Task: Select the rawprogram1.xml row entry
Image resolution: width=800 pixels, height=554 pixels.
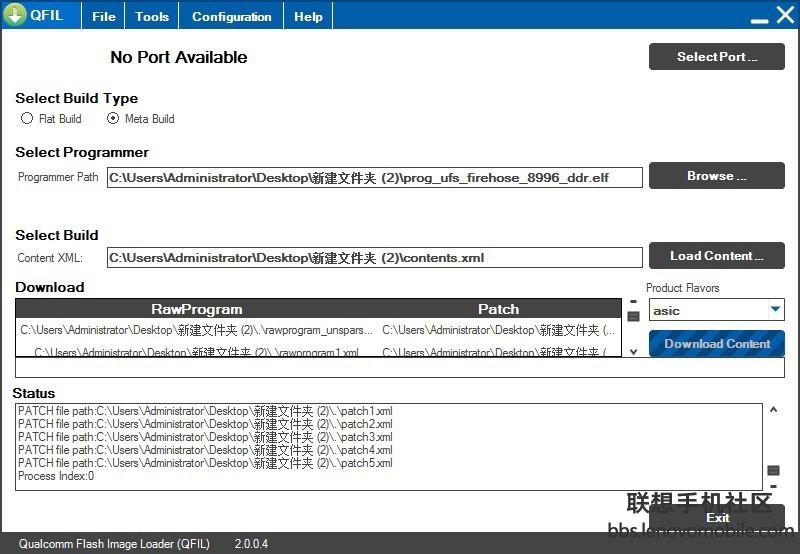Action: click(197, 351)
